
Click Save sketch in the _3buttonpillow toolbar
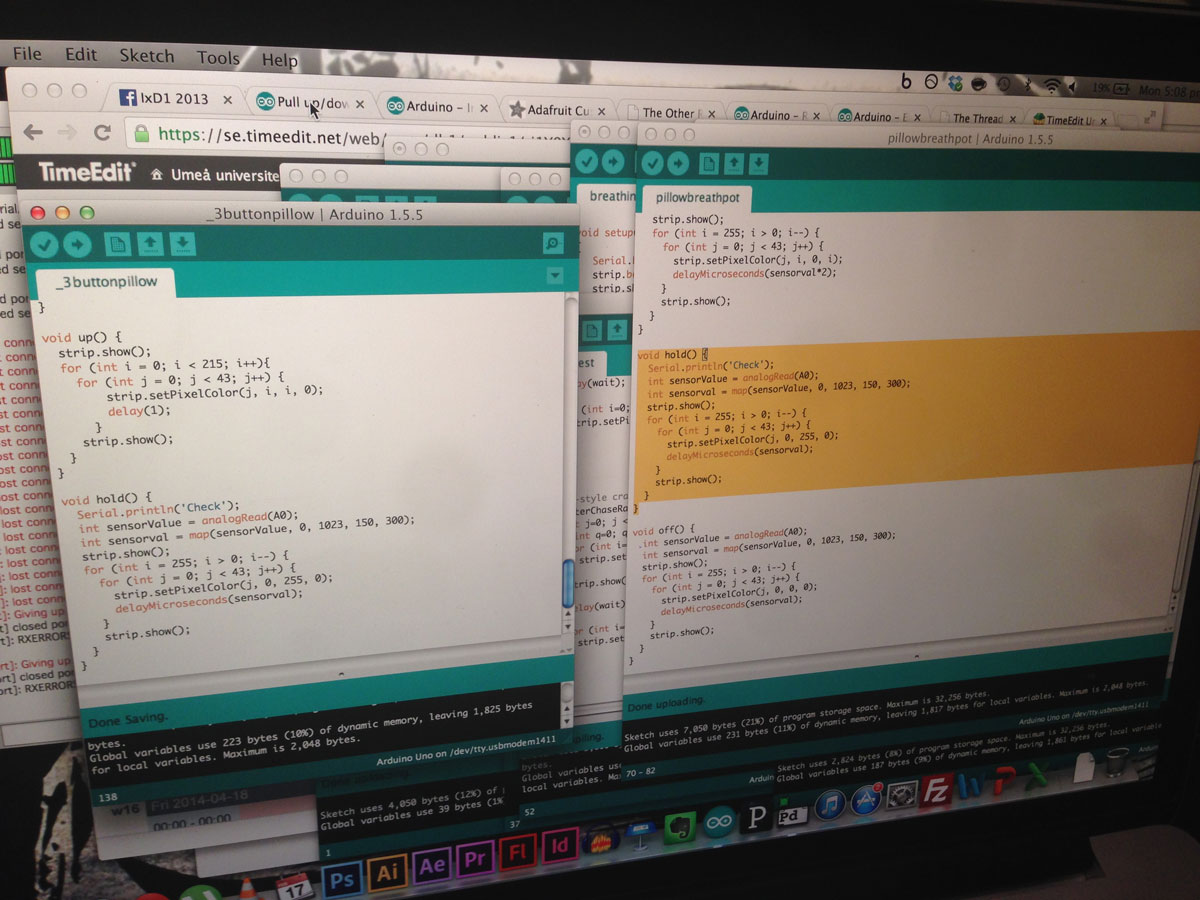[x=182, y=243]
